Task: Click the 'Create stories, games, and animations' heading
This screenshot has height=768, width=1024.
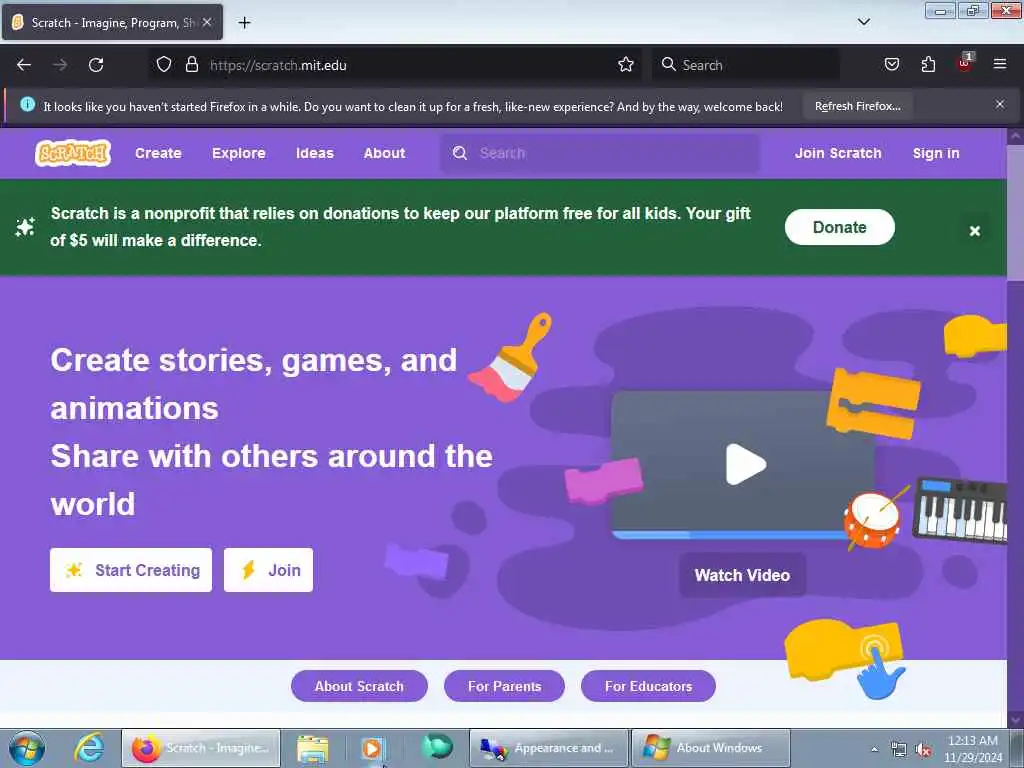Action: pyautogui.click(x=253, y=384)
